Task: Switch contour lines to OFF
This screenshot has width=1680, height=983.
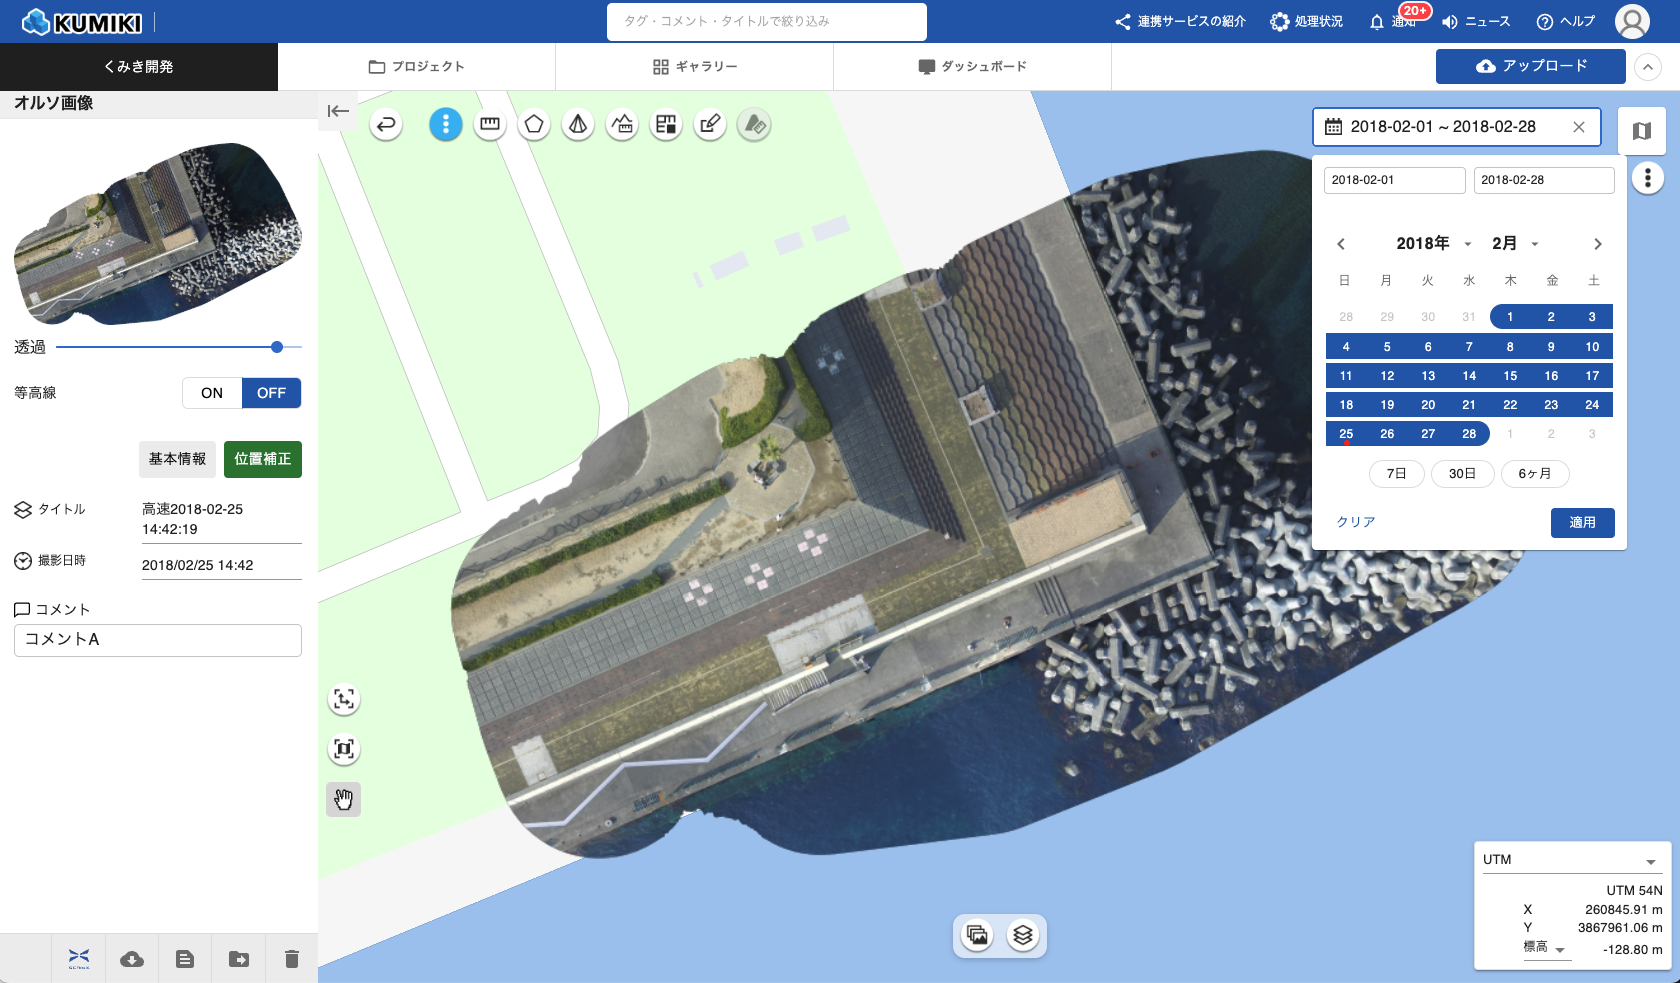Action: pos(271,393)
